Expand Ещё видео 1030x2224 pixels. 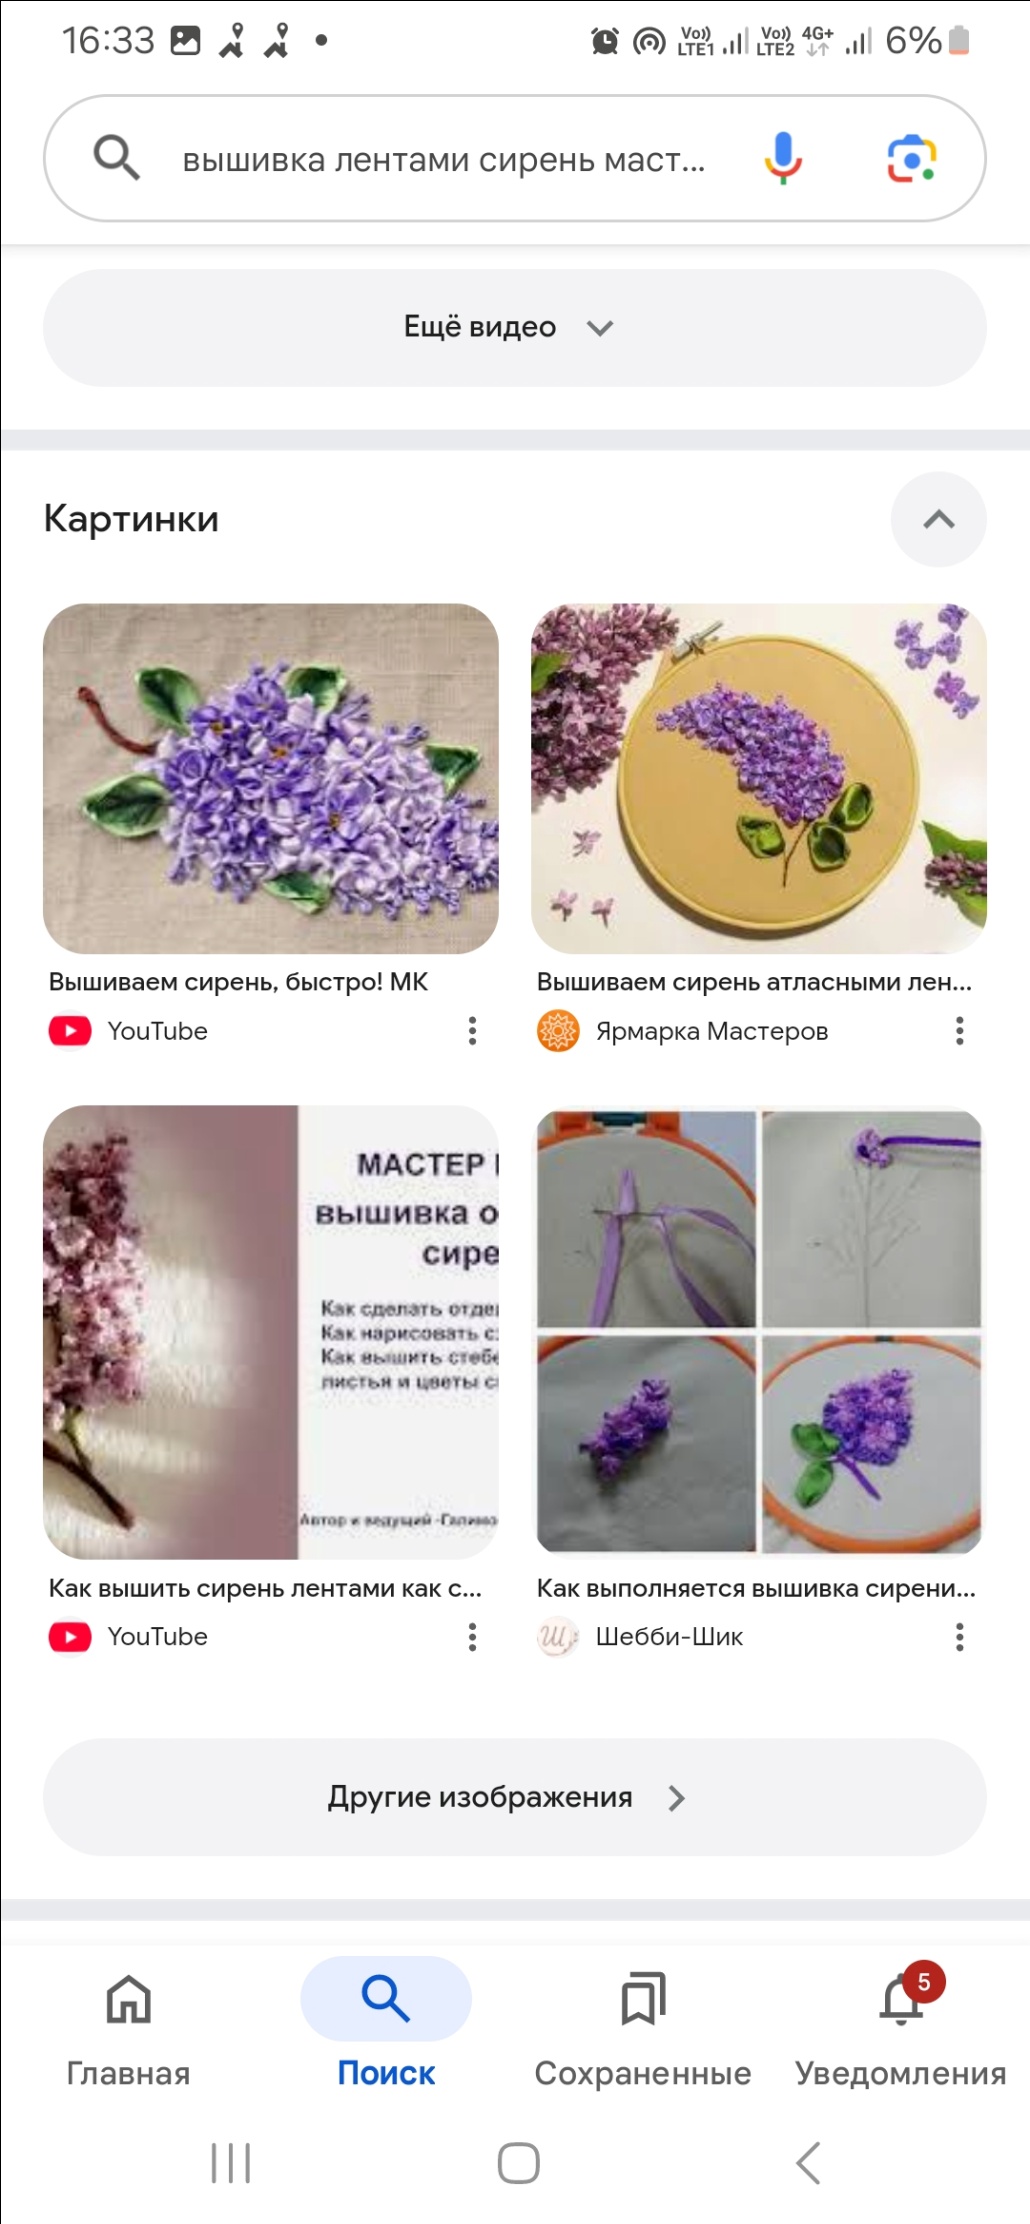[514, 327]
